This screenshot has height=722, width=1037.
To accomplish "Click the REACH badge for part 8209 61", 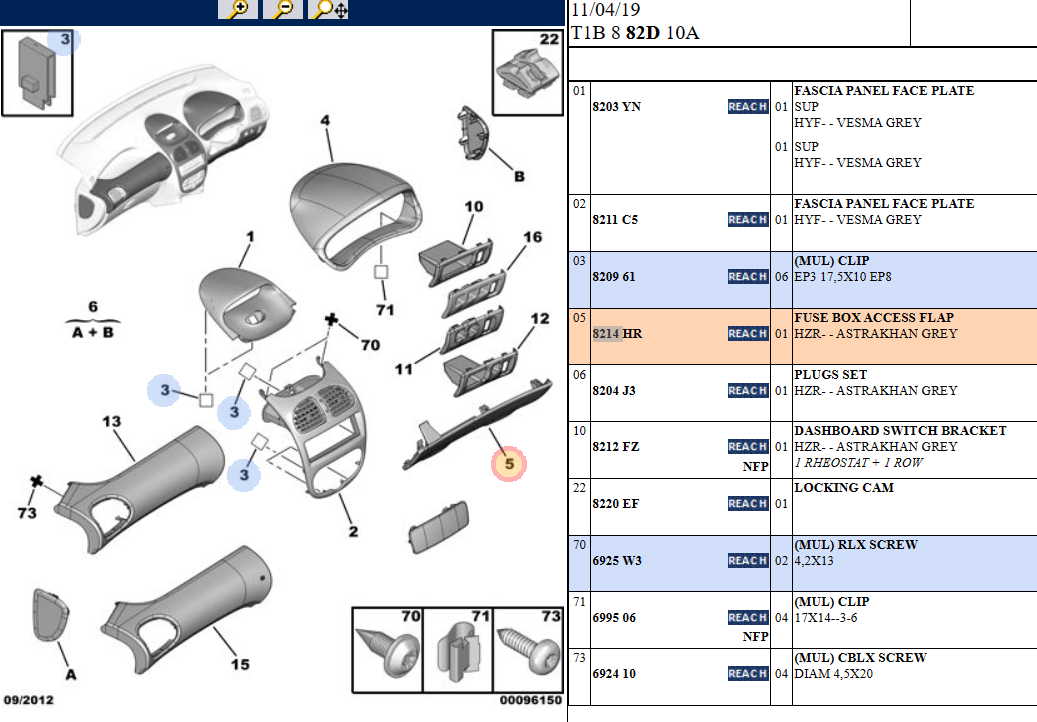I will click(x=748, y=276).
